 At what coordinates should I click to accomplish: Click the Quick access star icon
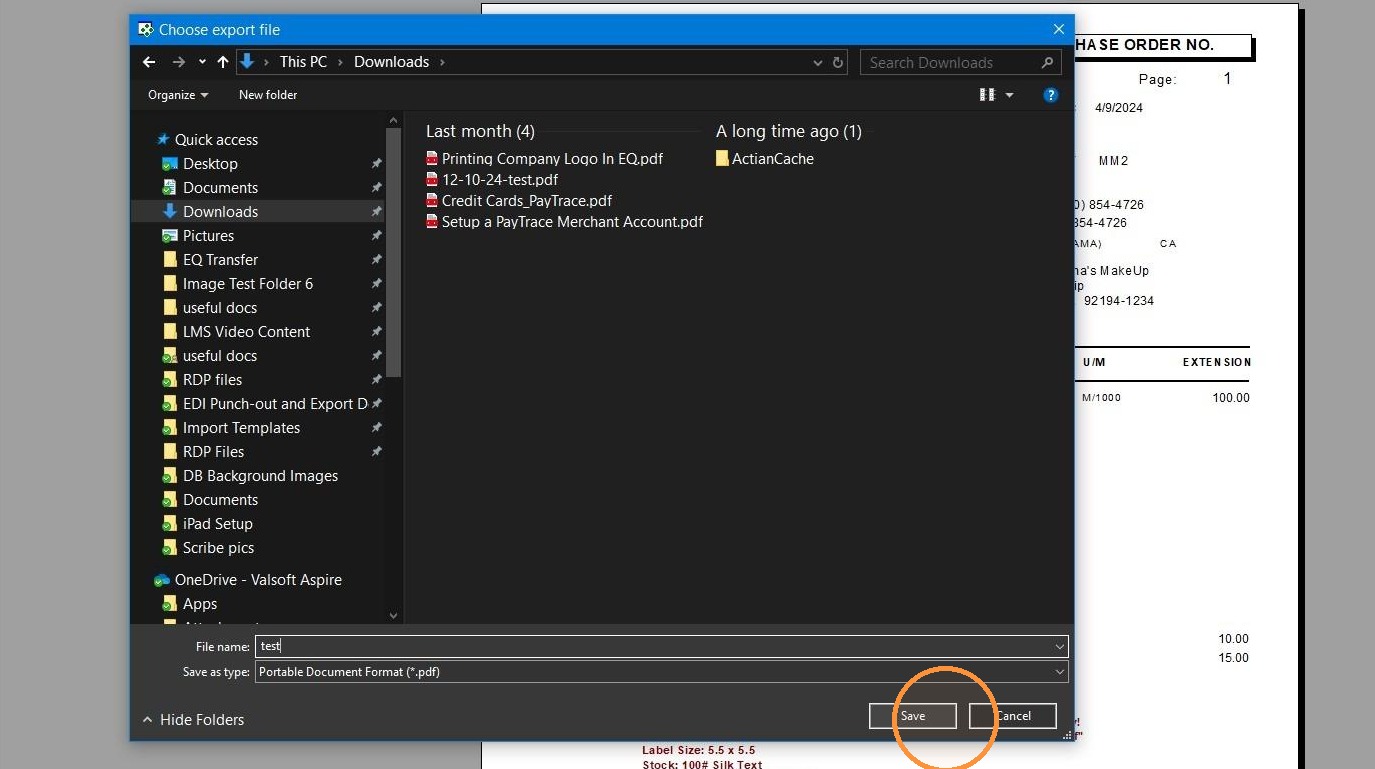pos(163,140)
